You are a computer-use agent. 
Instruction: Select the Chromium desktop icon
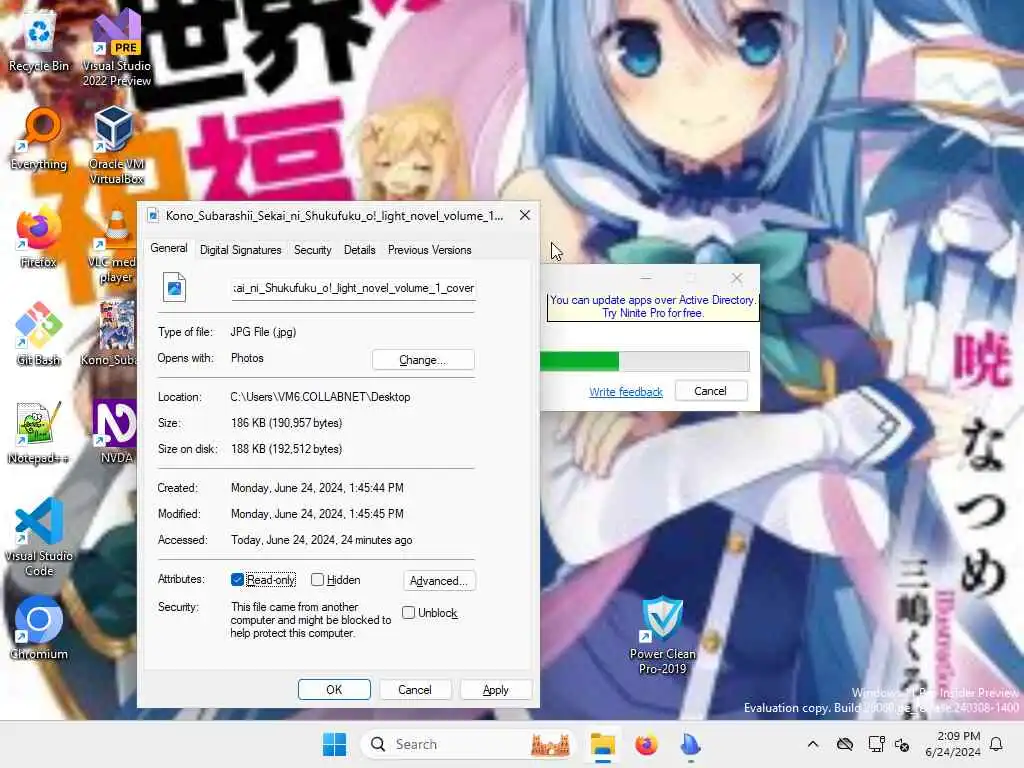[x=39, y=628]
